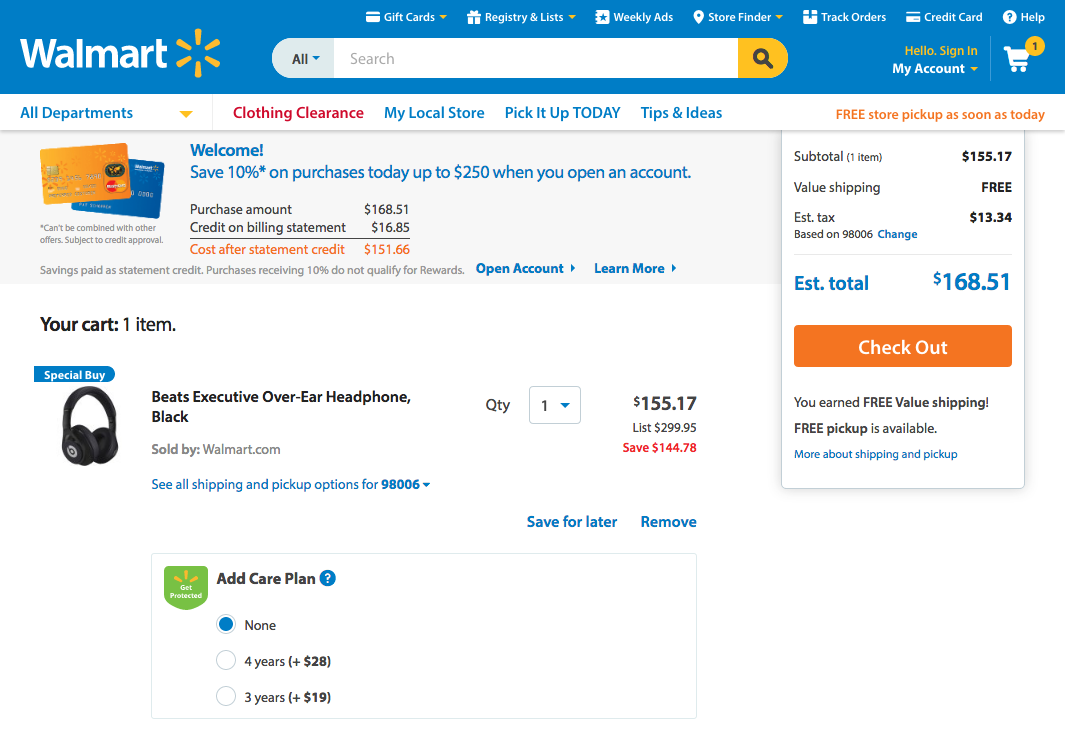Click the Care Plan help question icon
The image size is (1065, 742).
point(328,578)
